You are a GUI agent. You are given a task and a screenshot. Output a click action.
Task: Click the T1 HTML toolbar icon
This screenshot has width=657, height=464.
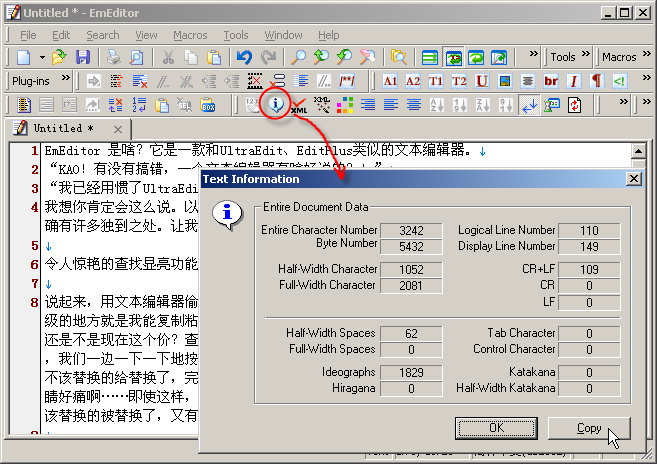pyautogui.click(x=436, y=81)
